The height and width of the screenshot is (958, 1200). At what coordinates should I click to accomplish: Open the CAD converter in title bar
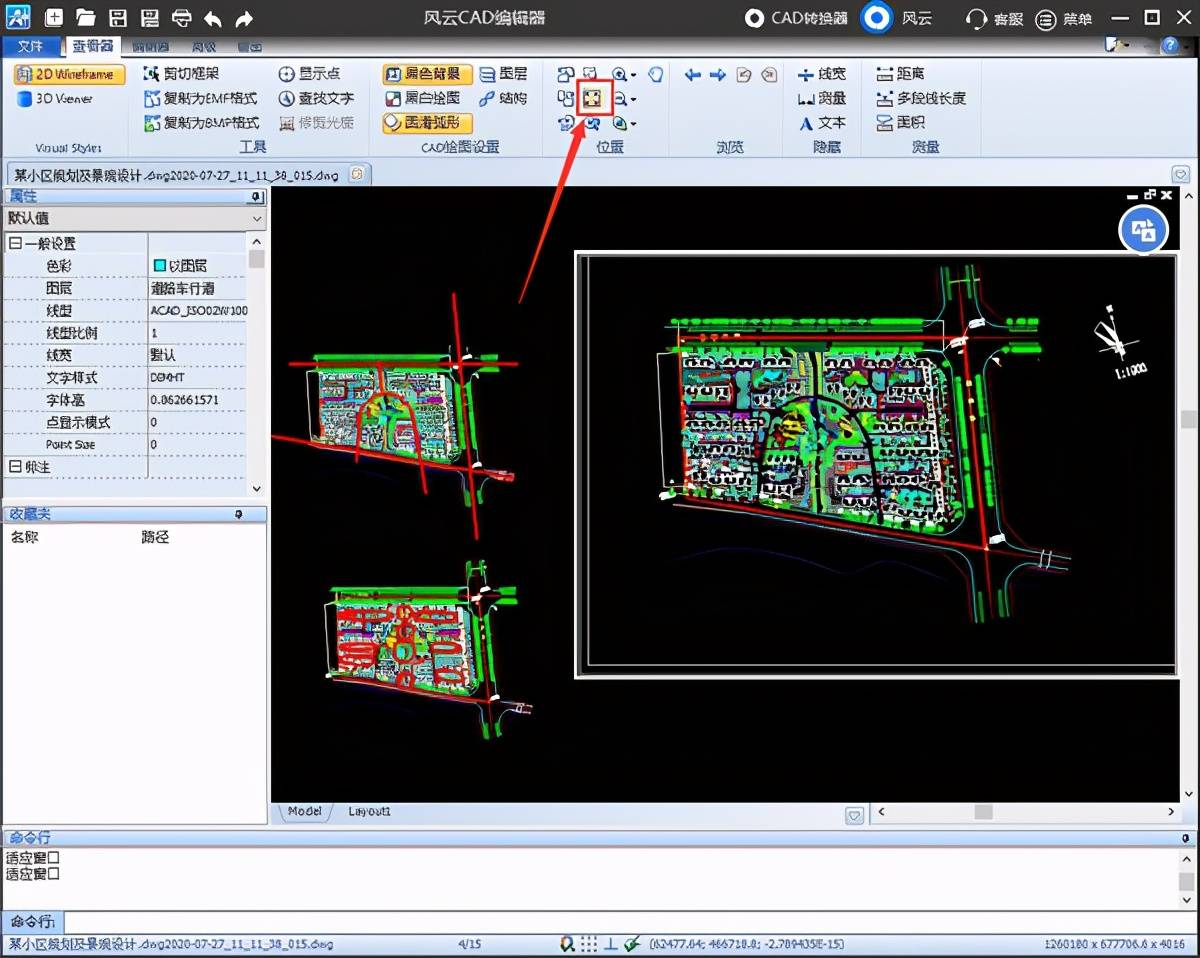pos(798,18)
